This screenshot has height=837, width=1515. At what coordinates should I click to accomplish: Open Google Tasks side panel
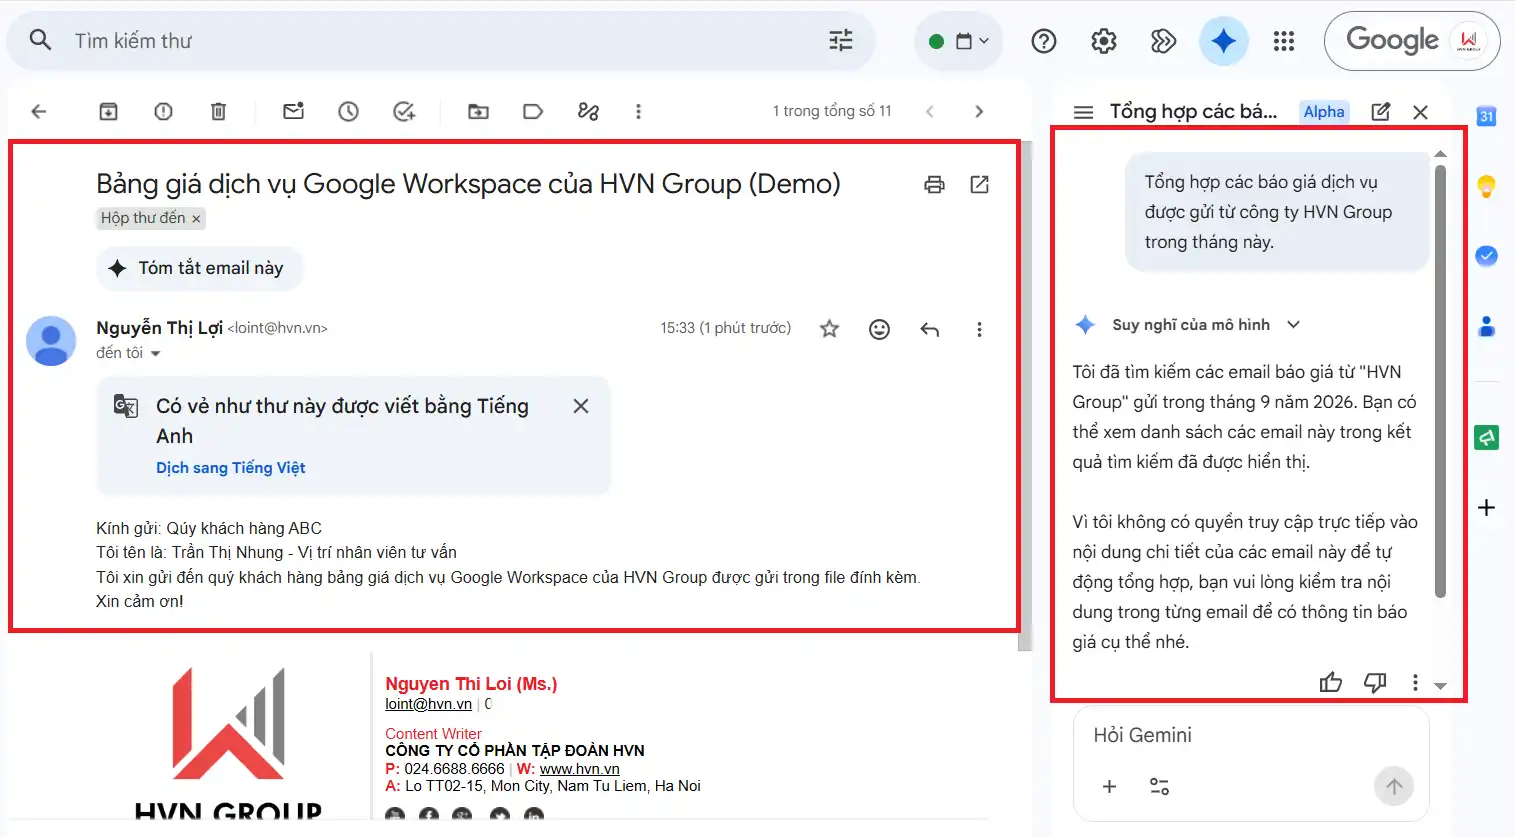pyautogui.click(x=1486, y=256)
